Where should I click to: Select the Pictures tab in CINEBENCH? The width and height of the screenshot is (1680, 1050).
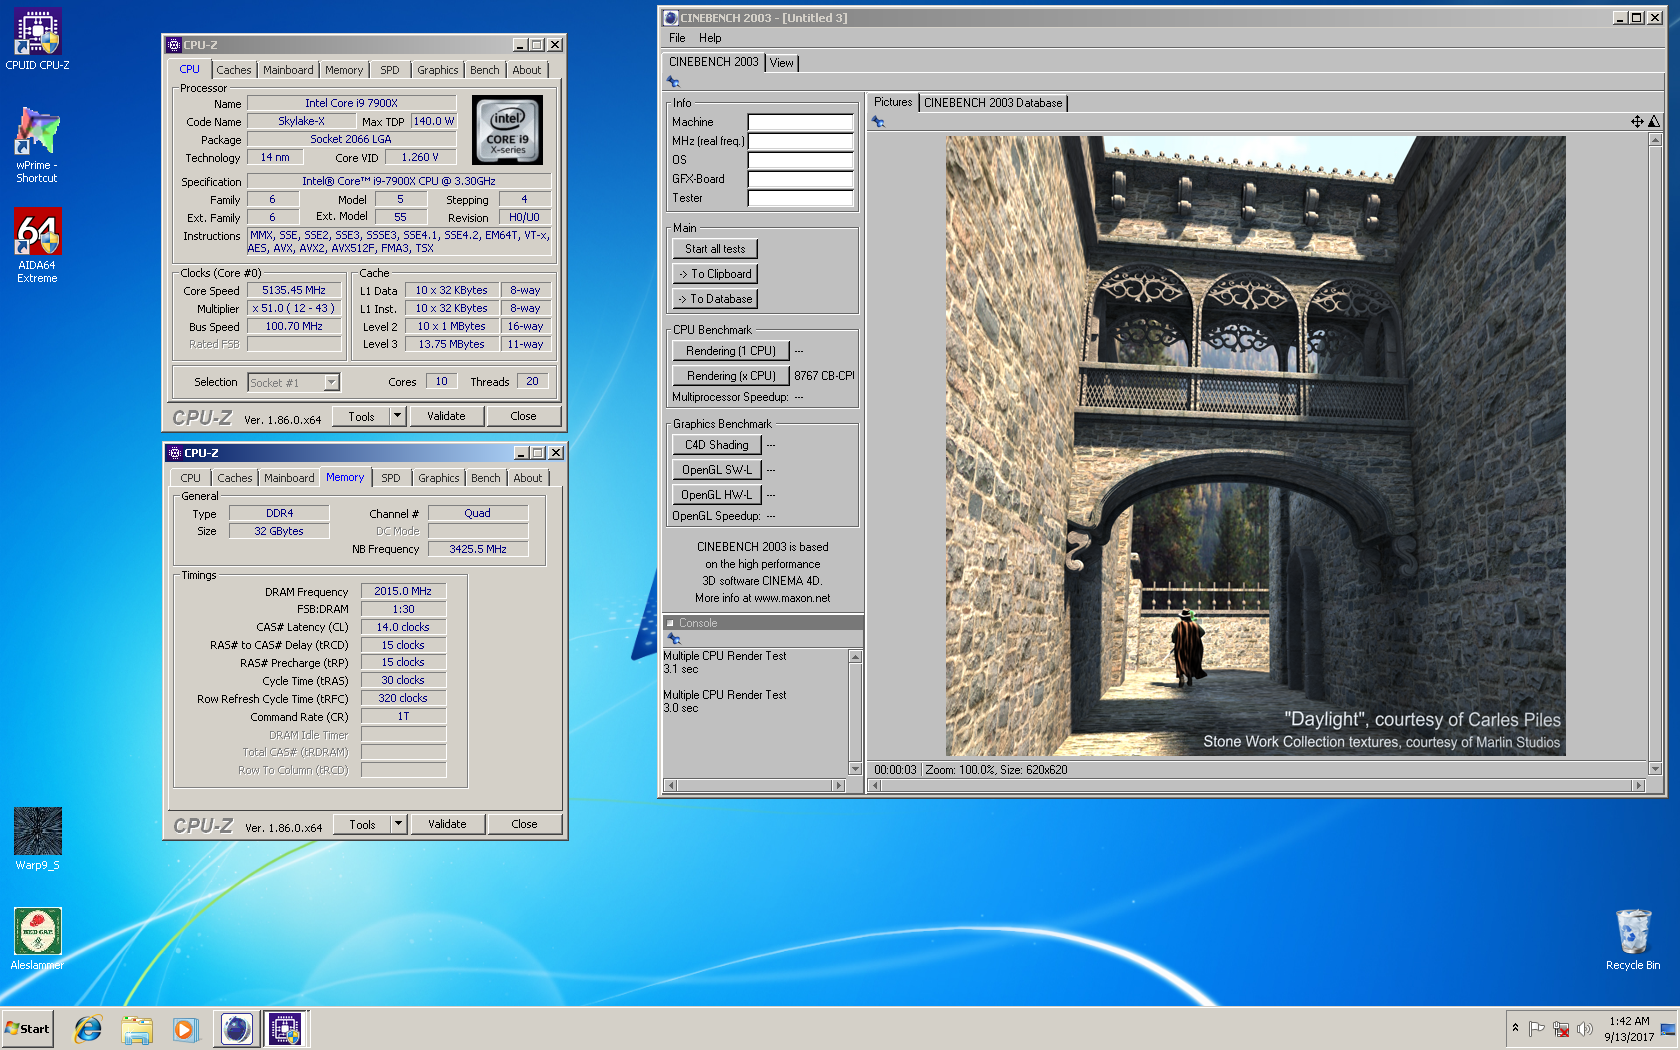point(893,102)
